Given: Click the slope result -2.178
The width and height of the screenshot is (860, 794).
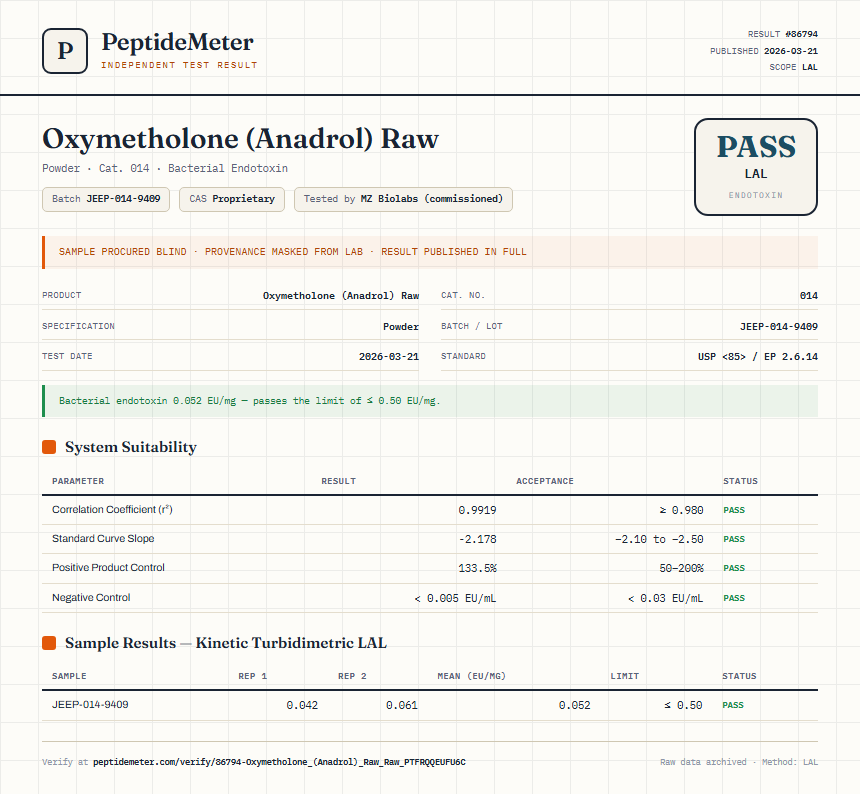Looking at the screenshot, I should (x=477, y=539).
